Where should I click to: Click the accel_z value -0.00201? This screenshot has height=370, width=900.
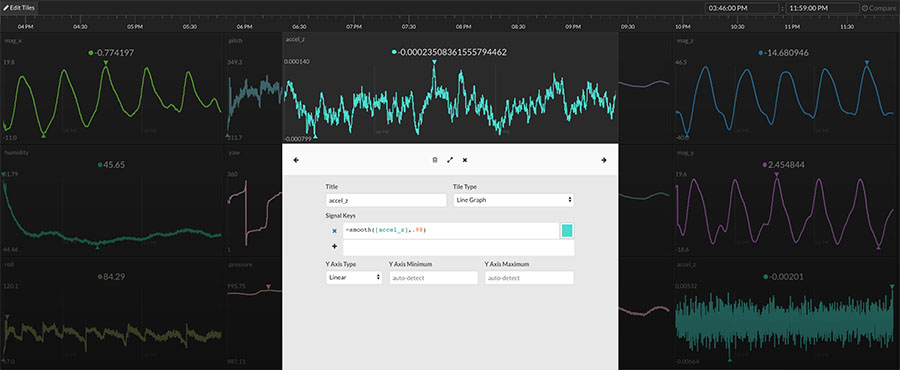pyautogui.click(x=787, y=276)
